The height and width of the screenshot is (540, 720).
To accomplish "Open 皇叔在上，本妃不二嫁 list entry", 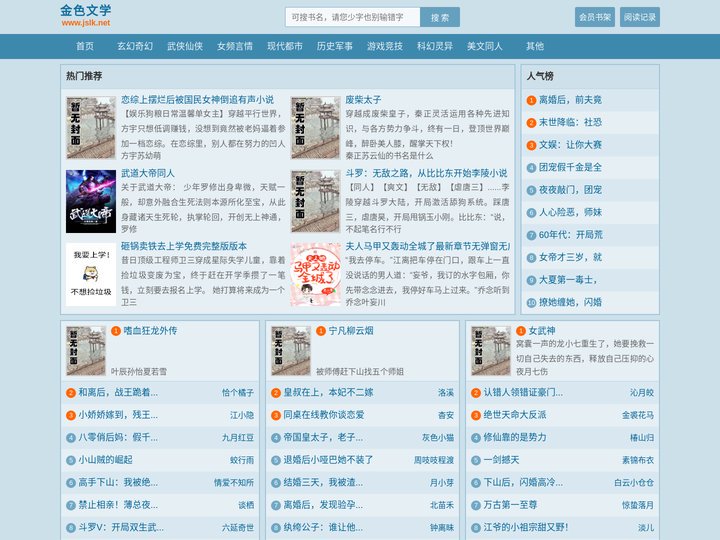I will [328, 392].
